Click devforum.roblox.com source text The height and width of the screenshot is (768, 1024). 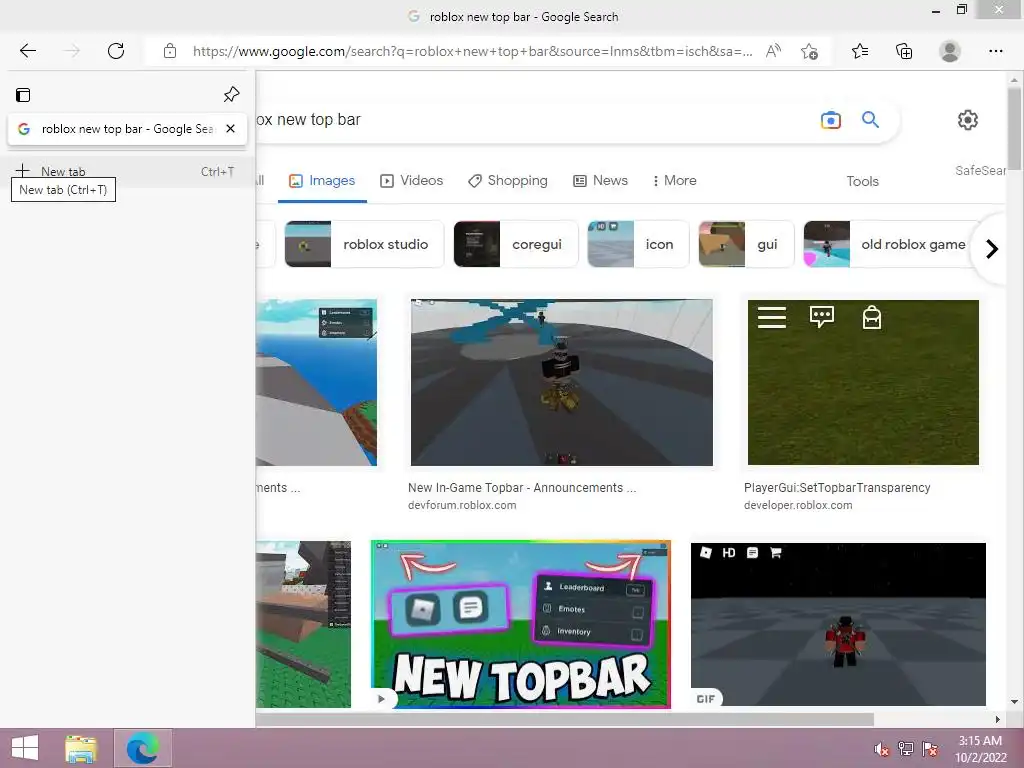[x=462, y=505]
